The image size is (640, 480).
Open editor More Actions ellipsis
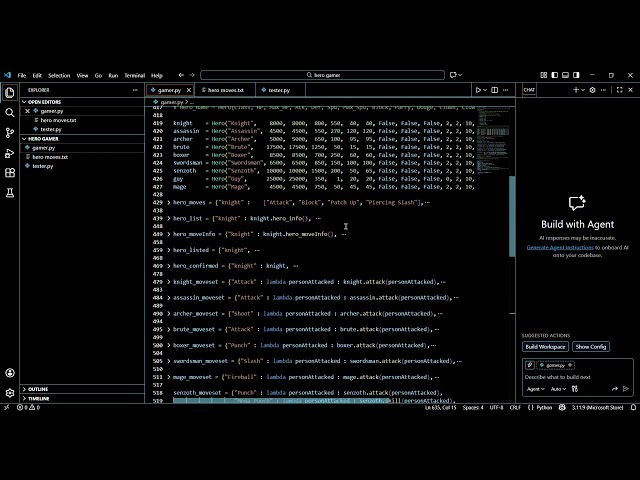505,90
